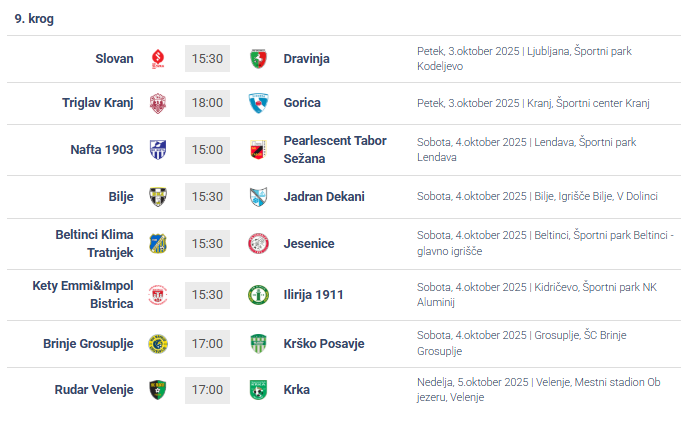Screen dimensions: 681x442
Task: Click the Pearlescent Tabor Sežana crest
Action: tap(258, 149)
